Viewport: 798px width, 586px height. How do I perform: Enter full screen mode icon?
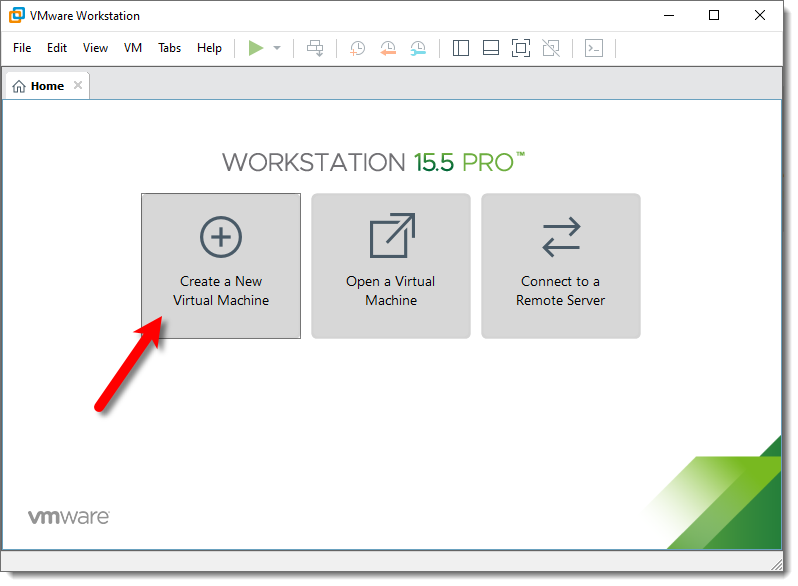[x=520, y=48]
